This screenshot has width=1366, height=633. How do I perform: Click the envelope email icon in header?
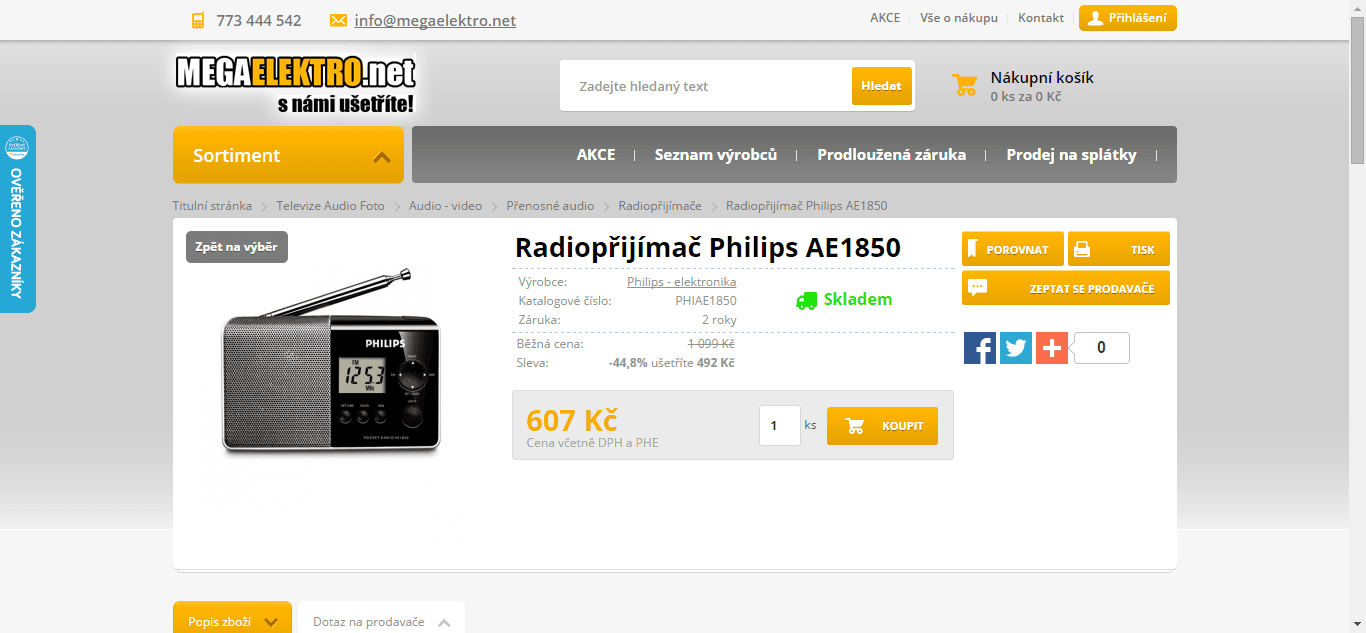338,20
